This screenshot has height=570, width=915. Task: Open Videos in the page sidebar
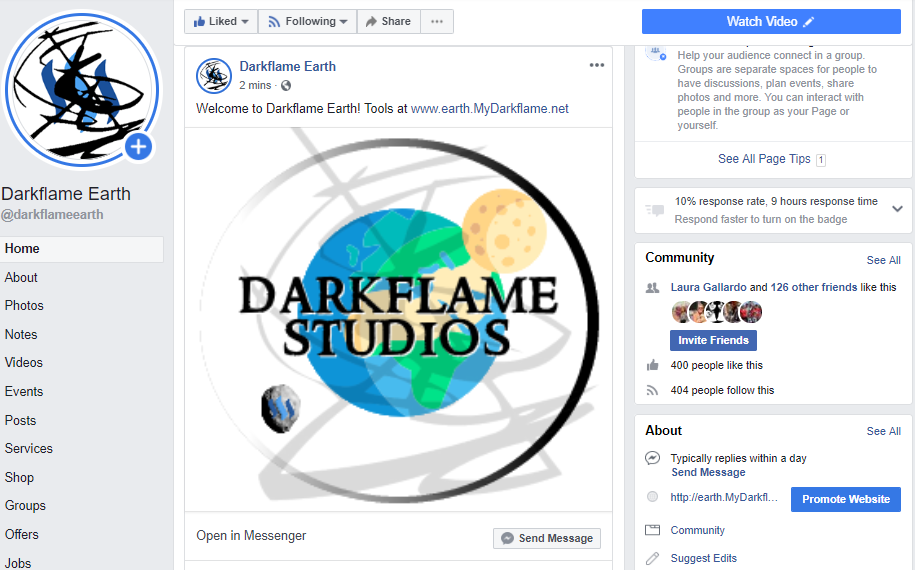point(23,363)
